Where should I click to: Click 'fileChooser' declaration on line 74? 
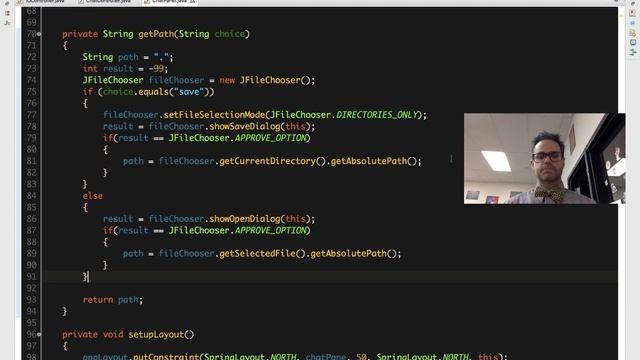point(176,80)
